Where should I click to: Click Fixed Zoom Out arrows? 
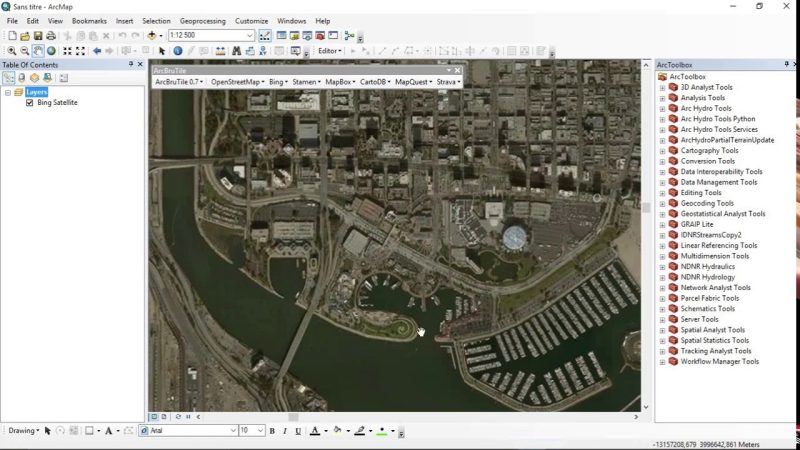point(81,51)
